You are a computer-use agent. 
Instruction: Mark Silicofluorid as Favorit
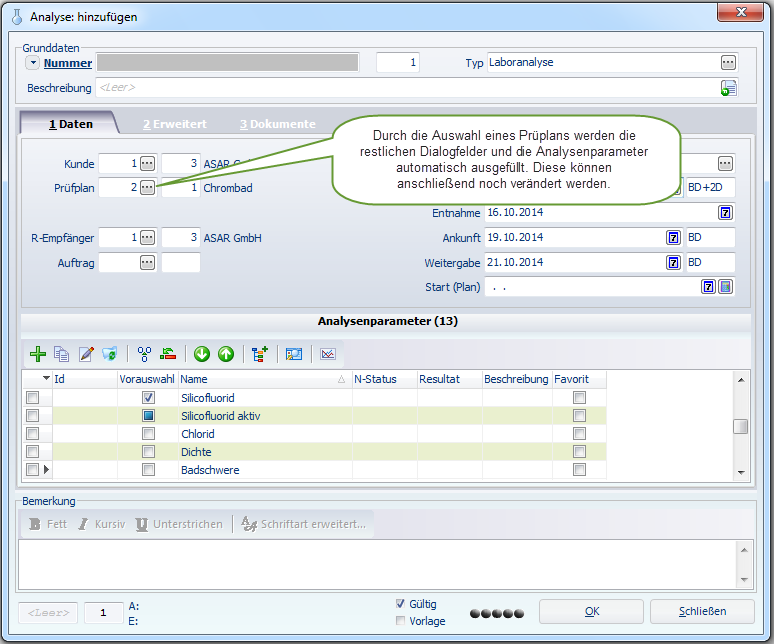[580, 397]
